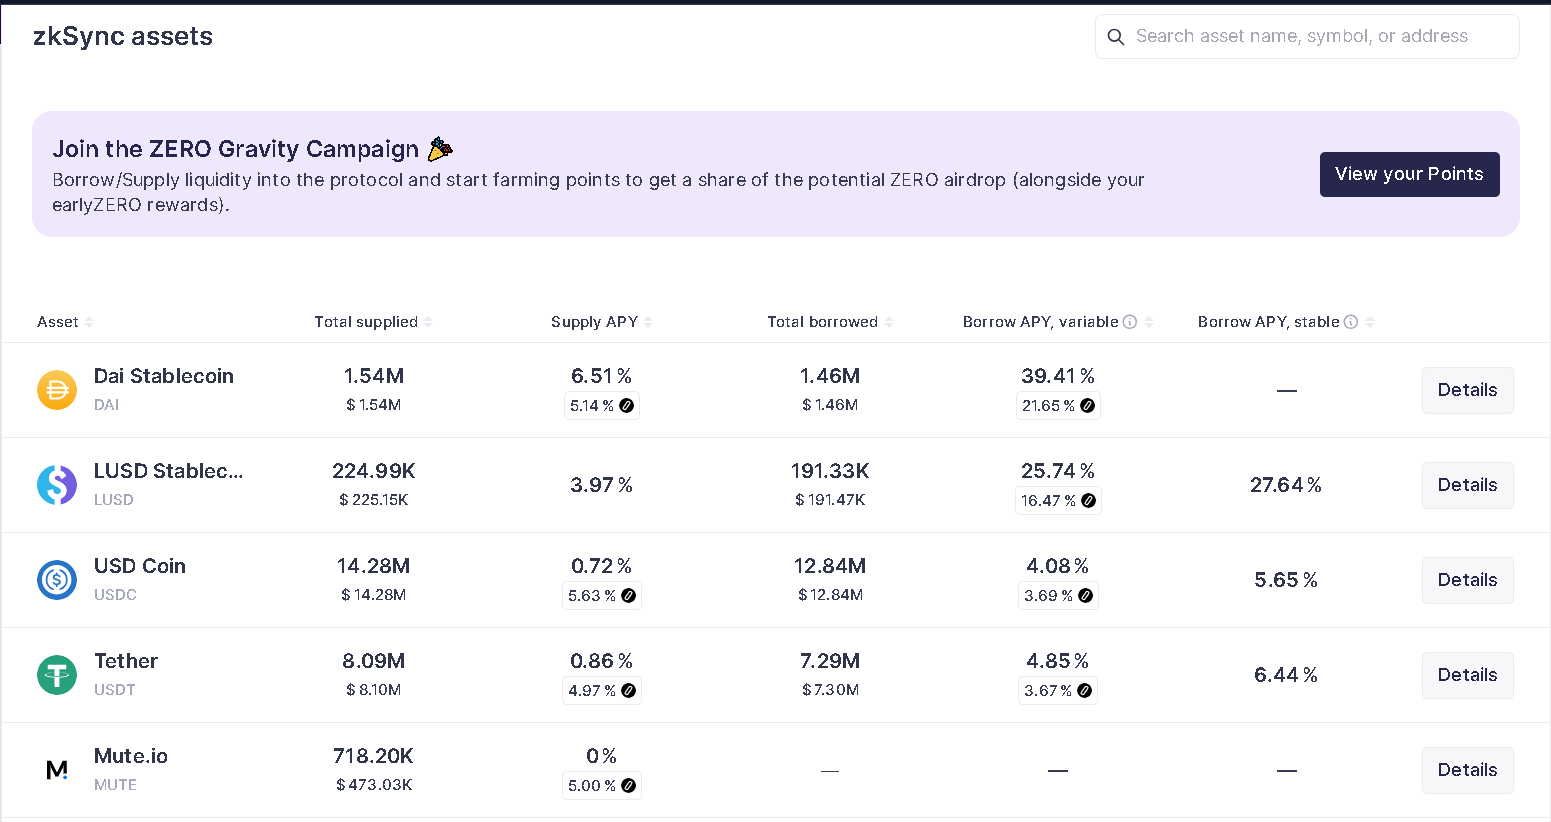The image size is (1551, 822).
Task: Open Details for Dai Stablecoin
Action: pos(1467,390)
